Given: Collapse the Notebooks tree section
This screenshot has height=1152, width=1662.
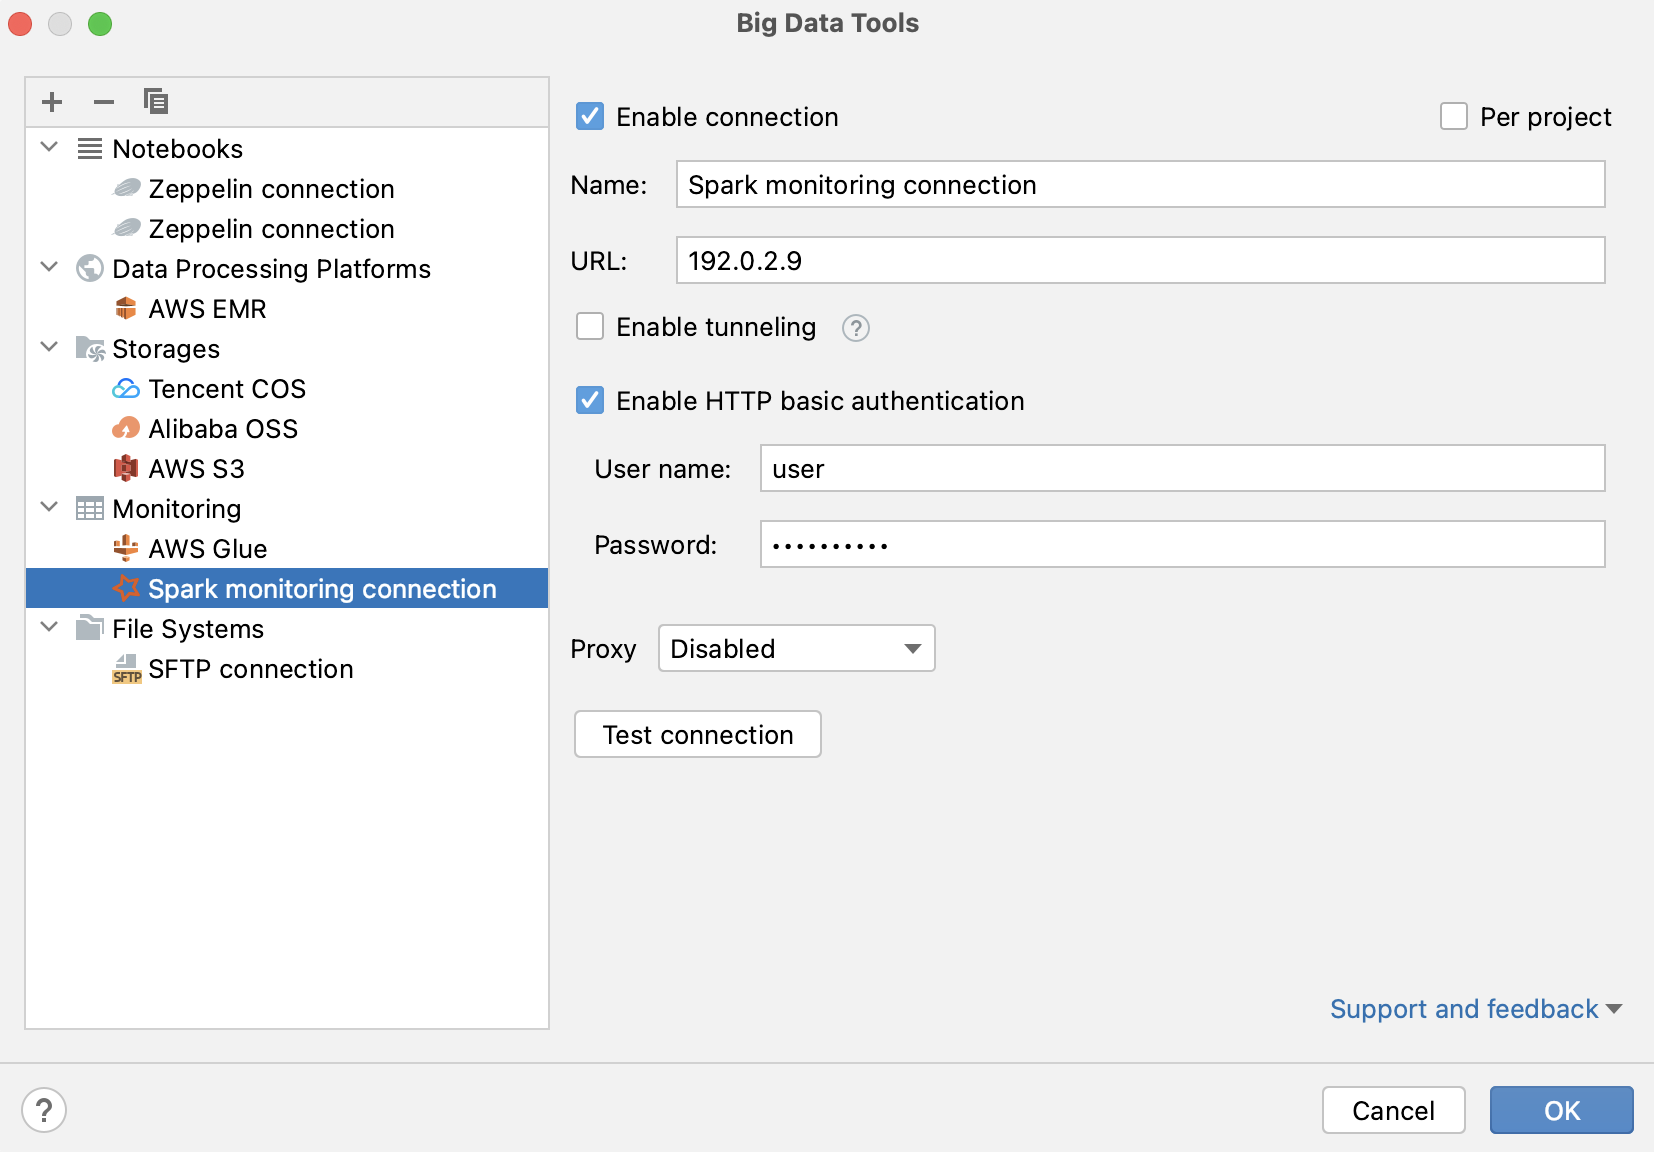Looking at the screenshot, I should tap(48, 147).
